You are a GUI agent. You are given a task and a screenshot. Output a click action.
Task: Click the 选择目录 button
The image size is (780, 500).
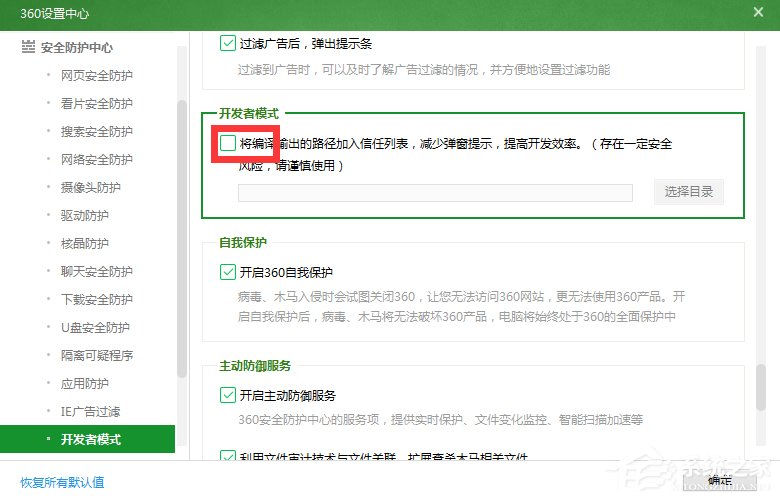pyautogui.click(x=689, y=193)
